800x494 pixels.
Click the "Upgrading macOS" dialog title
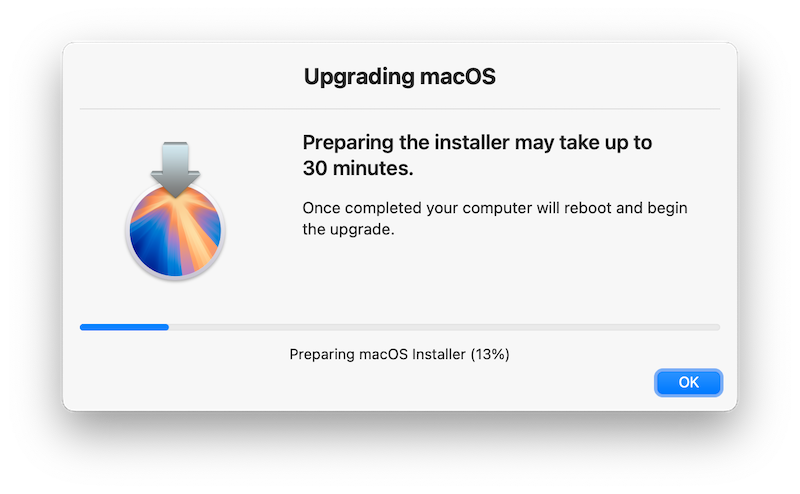pos(399,77)
